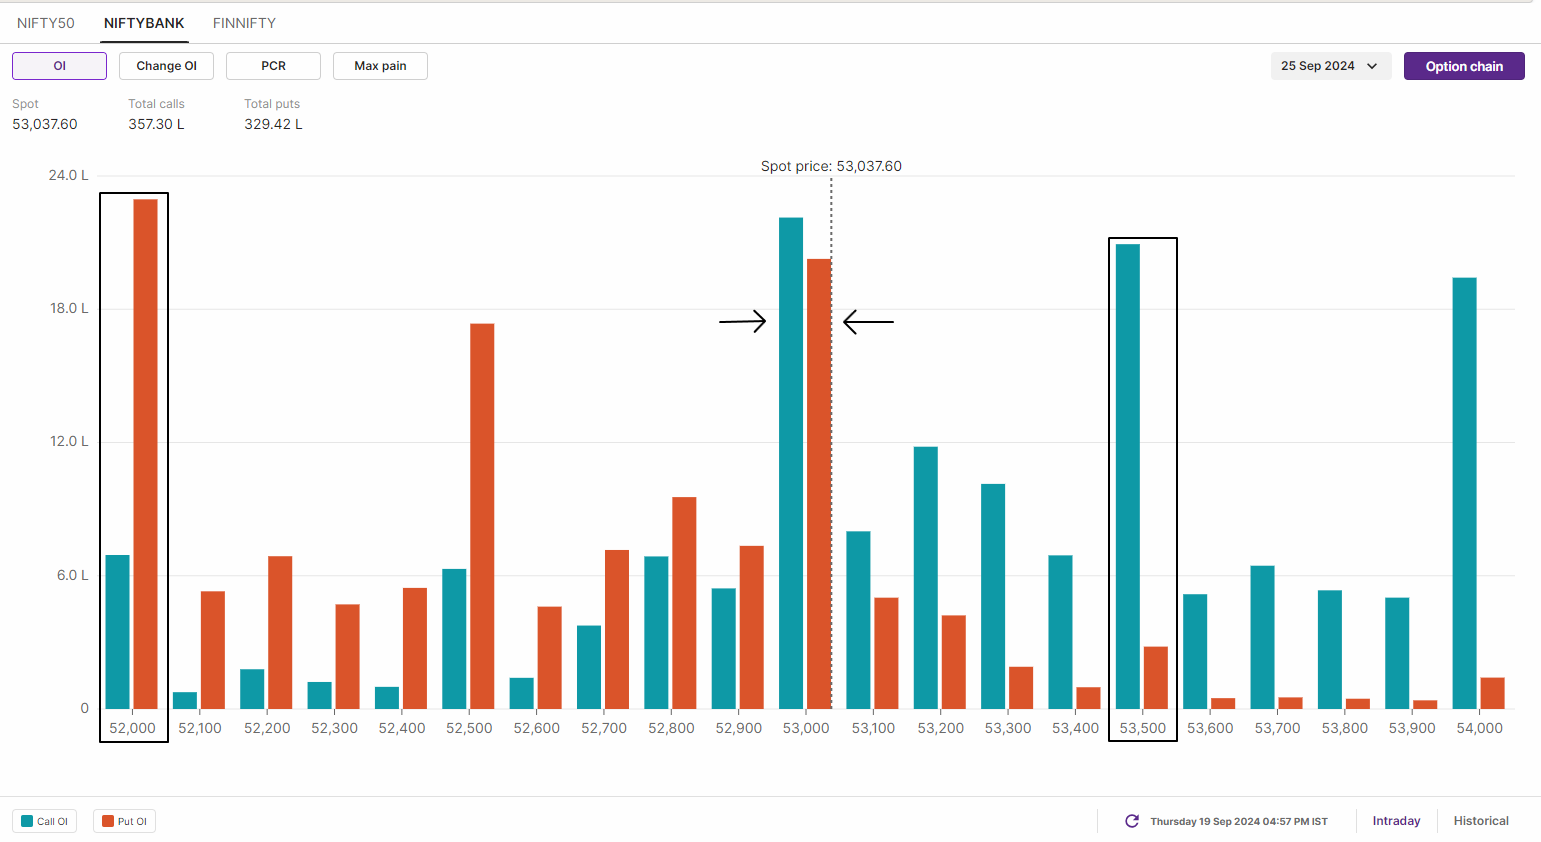Image resolution: width=1541 pixels, height=842 pixels.
Task: Click the 24.0 L axis label
Action: tap(68, 175)
